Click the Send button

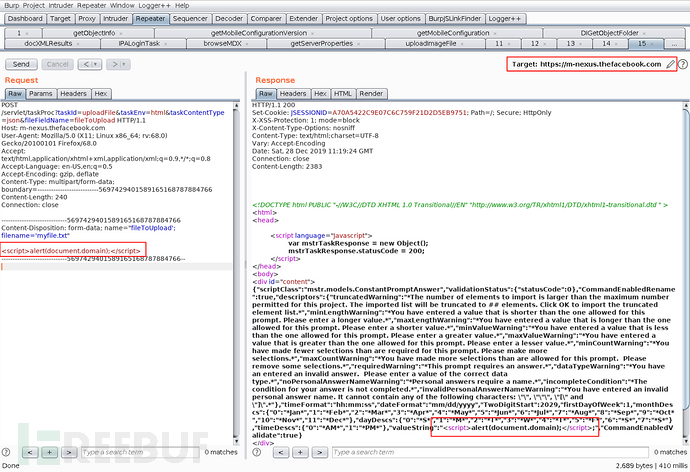[x=21, y=64]
